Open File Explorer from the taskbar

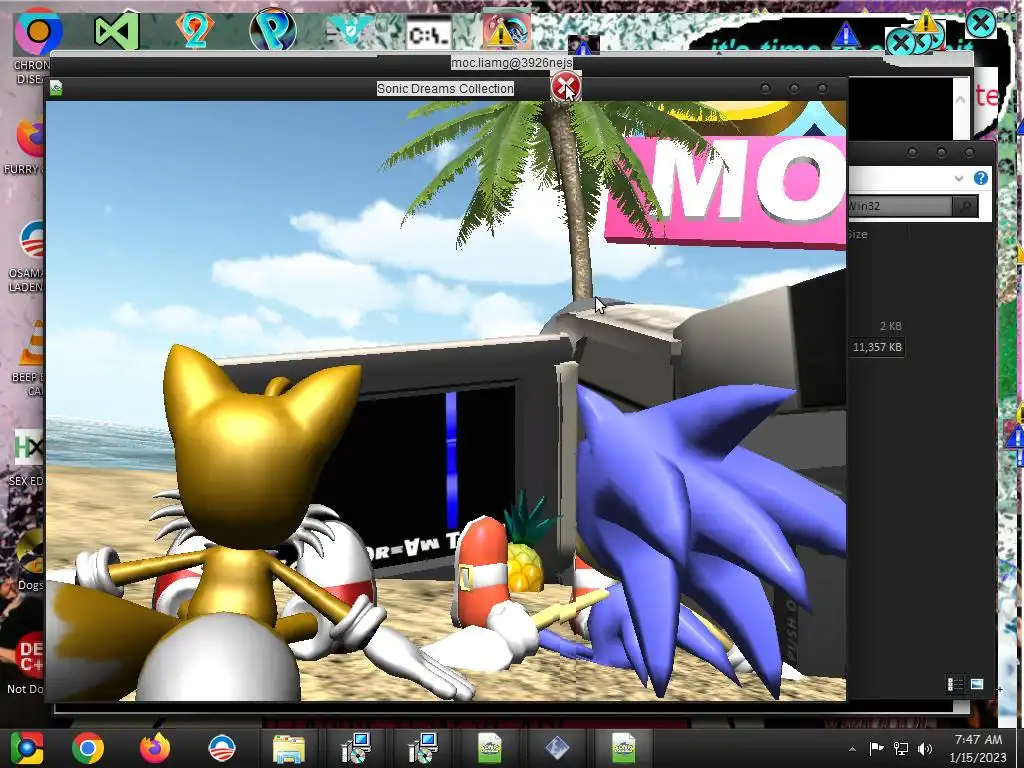(x=288, y=748)
